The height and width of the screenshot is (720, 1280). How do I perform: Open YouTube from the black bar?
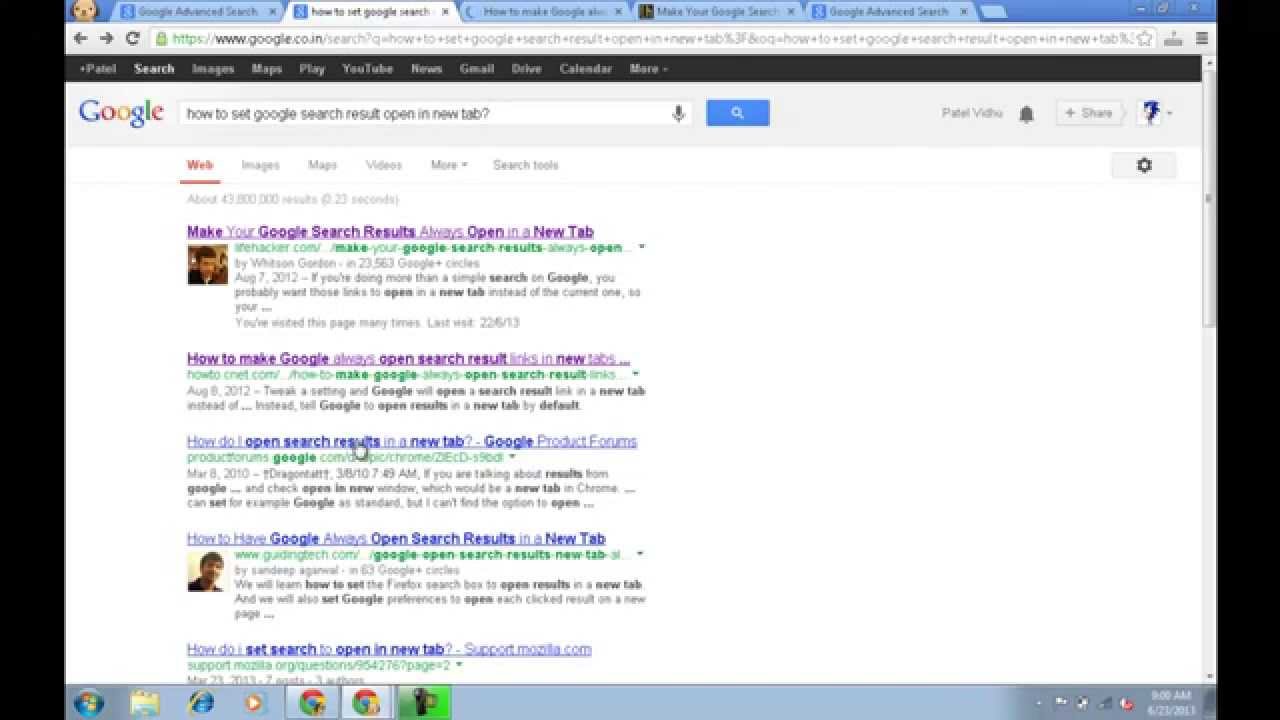click(x=367, y=69)
